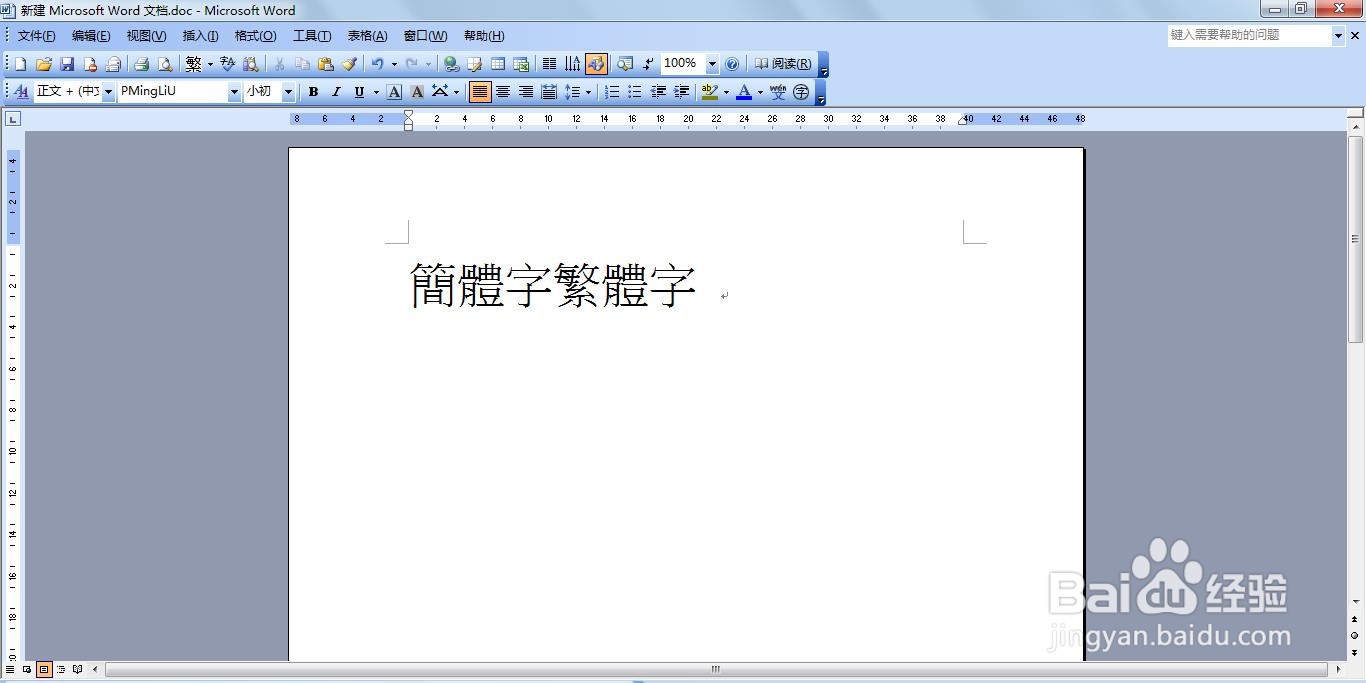Open the Columns layout button
This screenshot has width=1366, height=683.
click(x=549, y=64)
